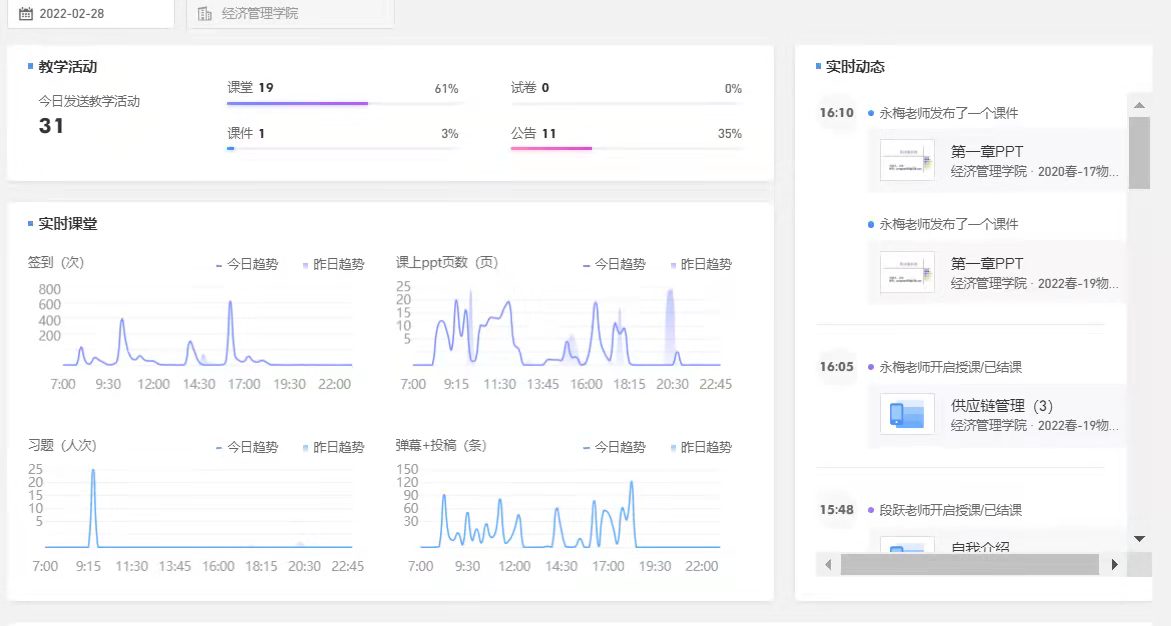
Task: Toggle 今日趋势 legend in 弹幕+投稿 chart
Action: click(615, 448)
